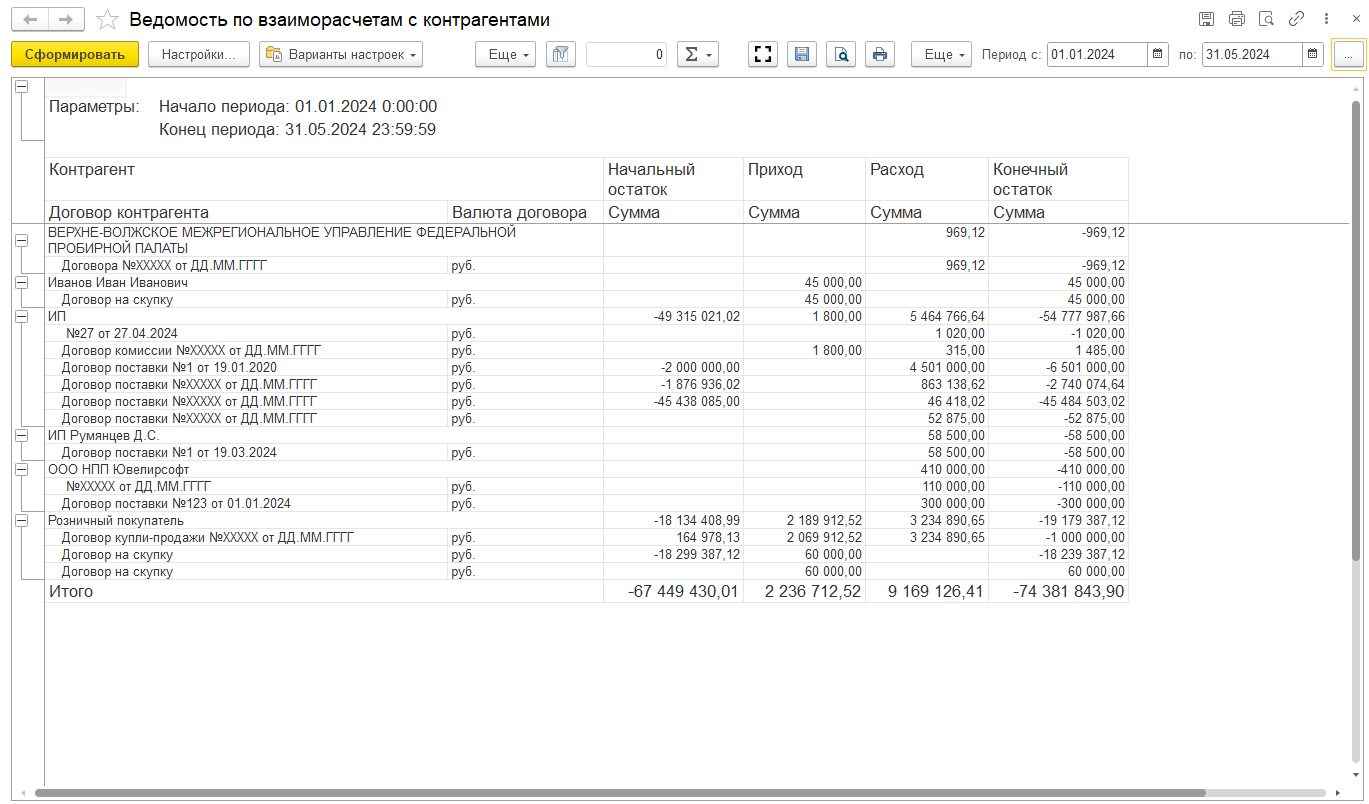
Task: Collapse the ИП contractor group
Action: pyautogui.click(x=22, y=316)
